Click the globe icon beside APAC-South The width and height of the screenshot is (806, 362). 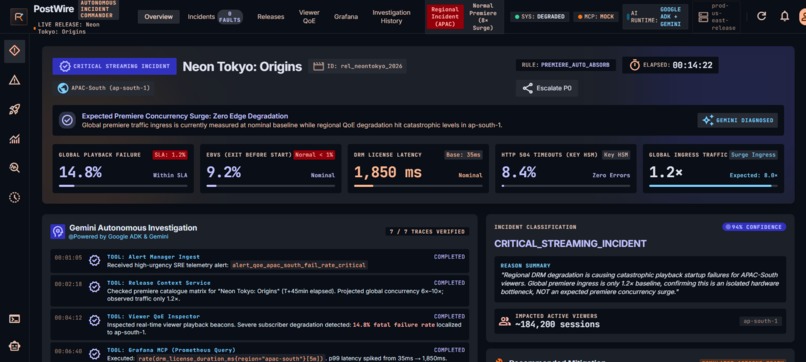coord(63,88)
